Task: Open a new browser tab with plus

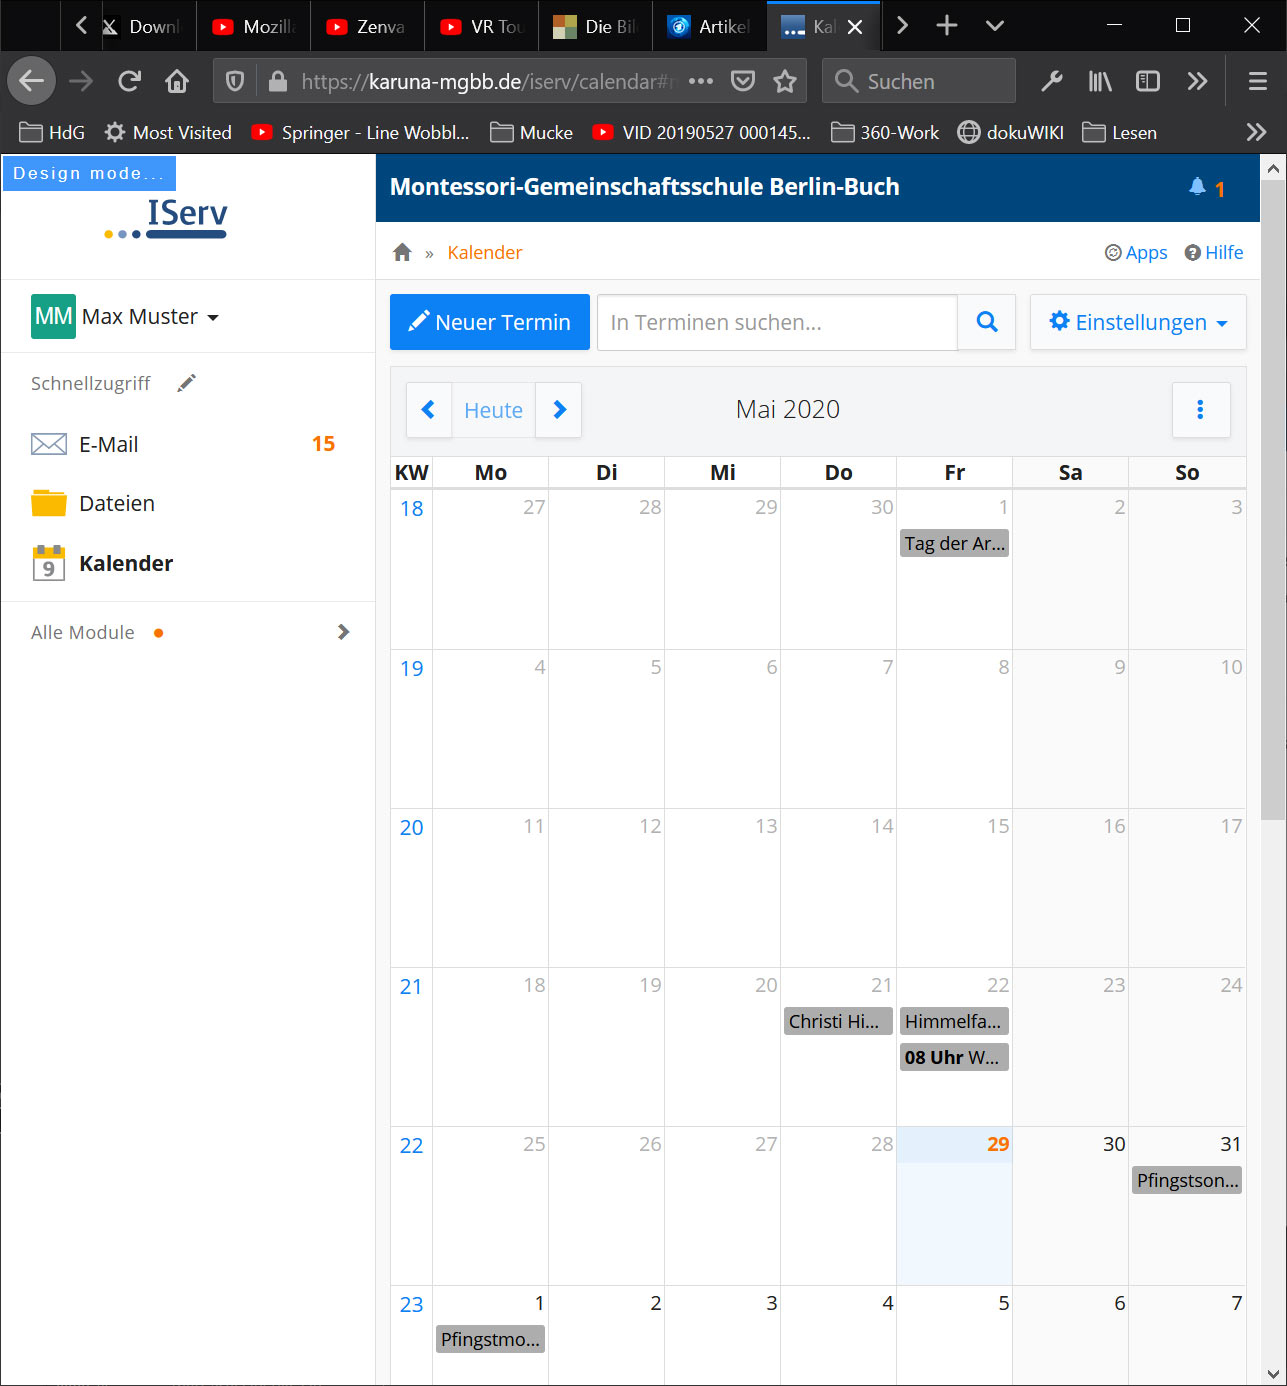Action: tap(947, 26)
